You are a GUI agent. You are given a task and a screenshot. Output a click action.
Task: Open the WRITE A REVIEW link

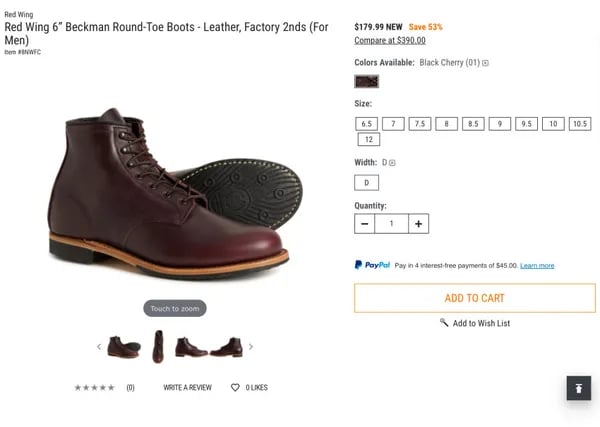[x=188, y=388]
